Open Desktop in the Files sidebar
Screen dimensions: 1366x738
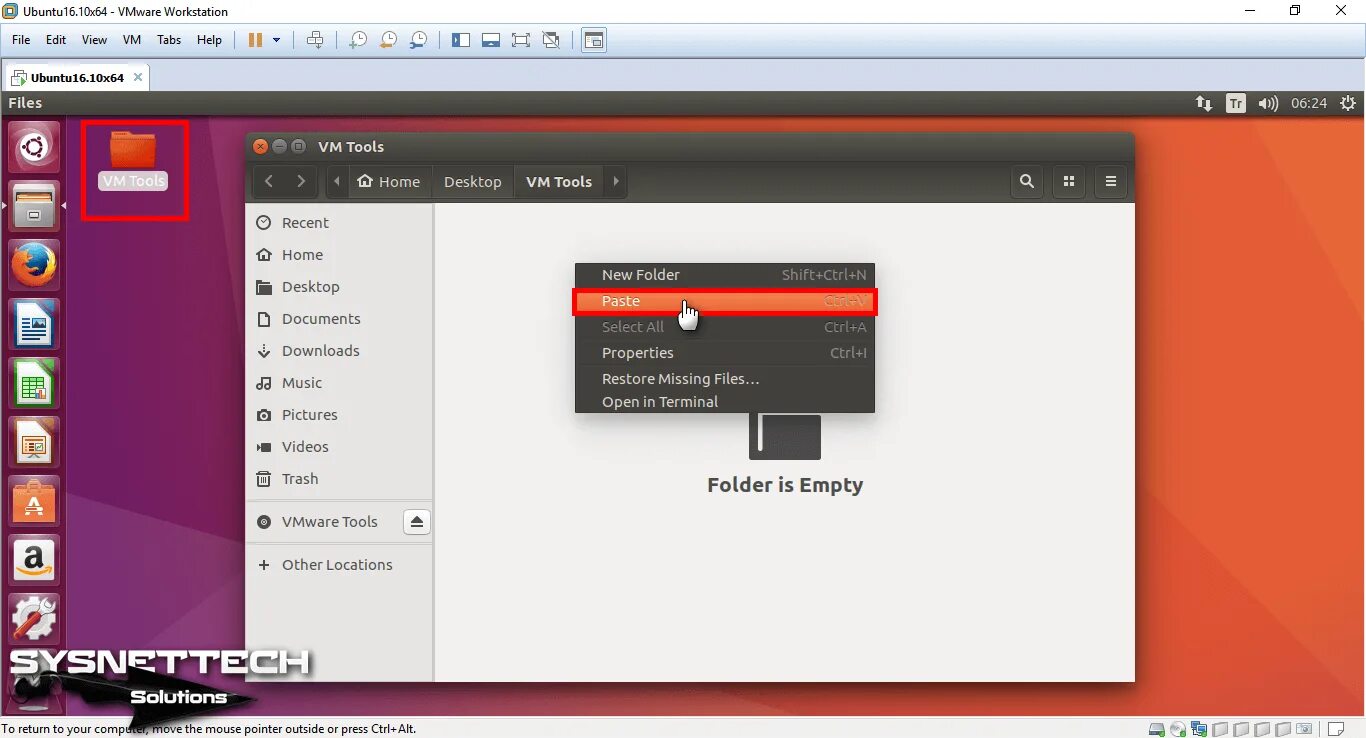click(339, 287)
